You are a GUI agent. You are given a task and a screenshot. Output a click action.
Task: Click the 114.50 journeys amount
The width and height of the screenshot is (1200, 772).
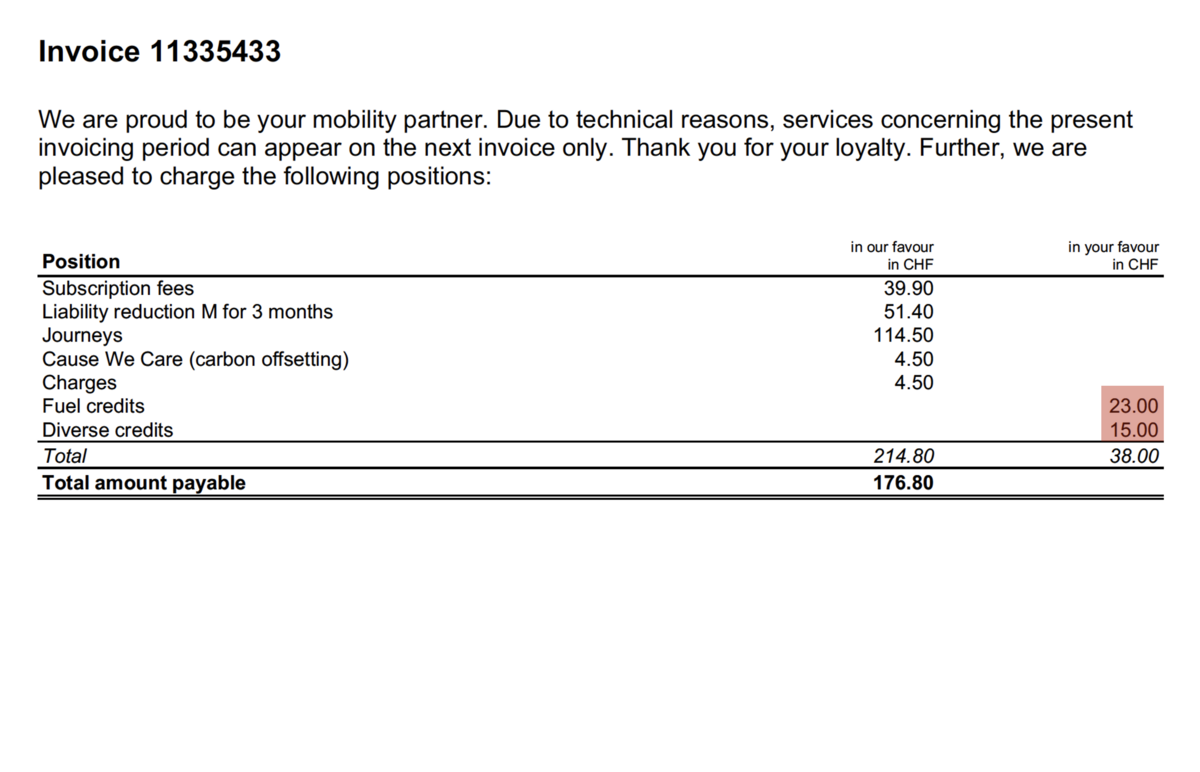[904, 336]
